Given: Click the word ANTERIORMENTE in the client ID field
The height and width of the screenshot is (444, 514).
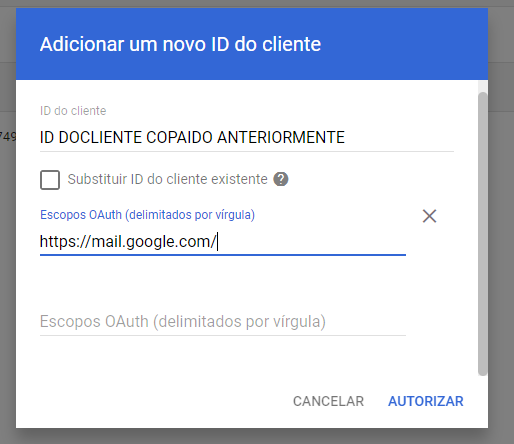Looking at the screenshot, I should click(x=281, y=137).
